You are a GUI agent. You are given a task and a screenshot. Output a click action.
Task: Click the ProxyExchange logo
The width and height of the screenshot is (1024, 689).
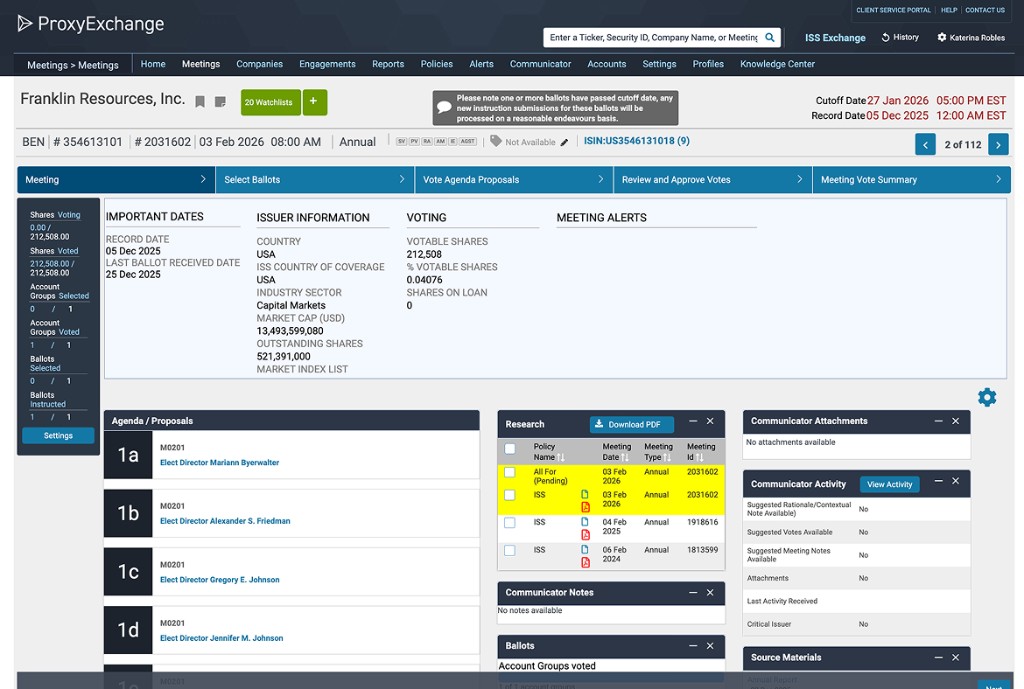(91, 24)
